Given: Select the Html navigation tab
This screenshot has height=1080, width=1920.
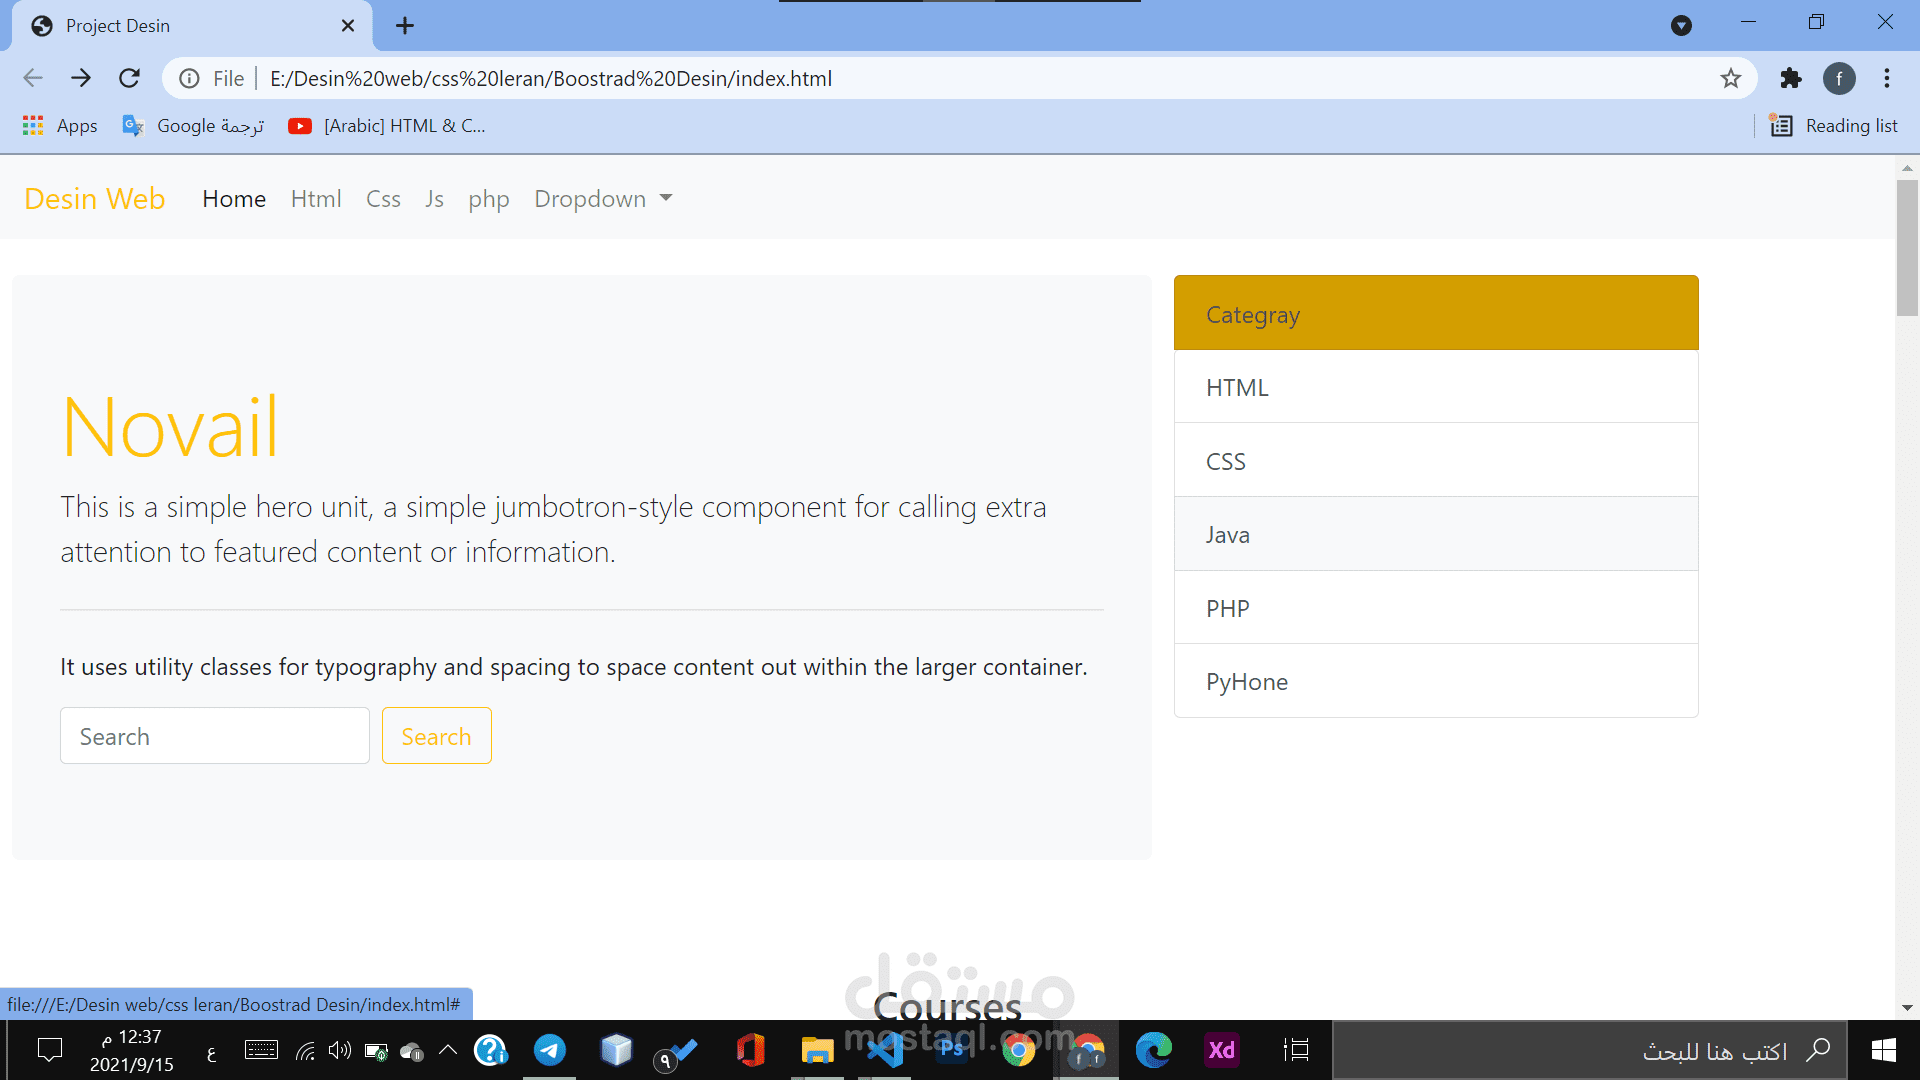Looking at the screenshot, I should click(315, 199).
